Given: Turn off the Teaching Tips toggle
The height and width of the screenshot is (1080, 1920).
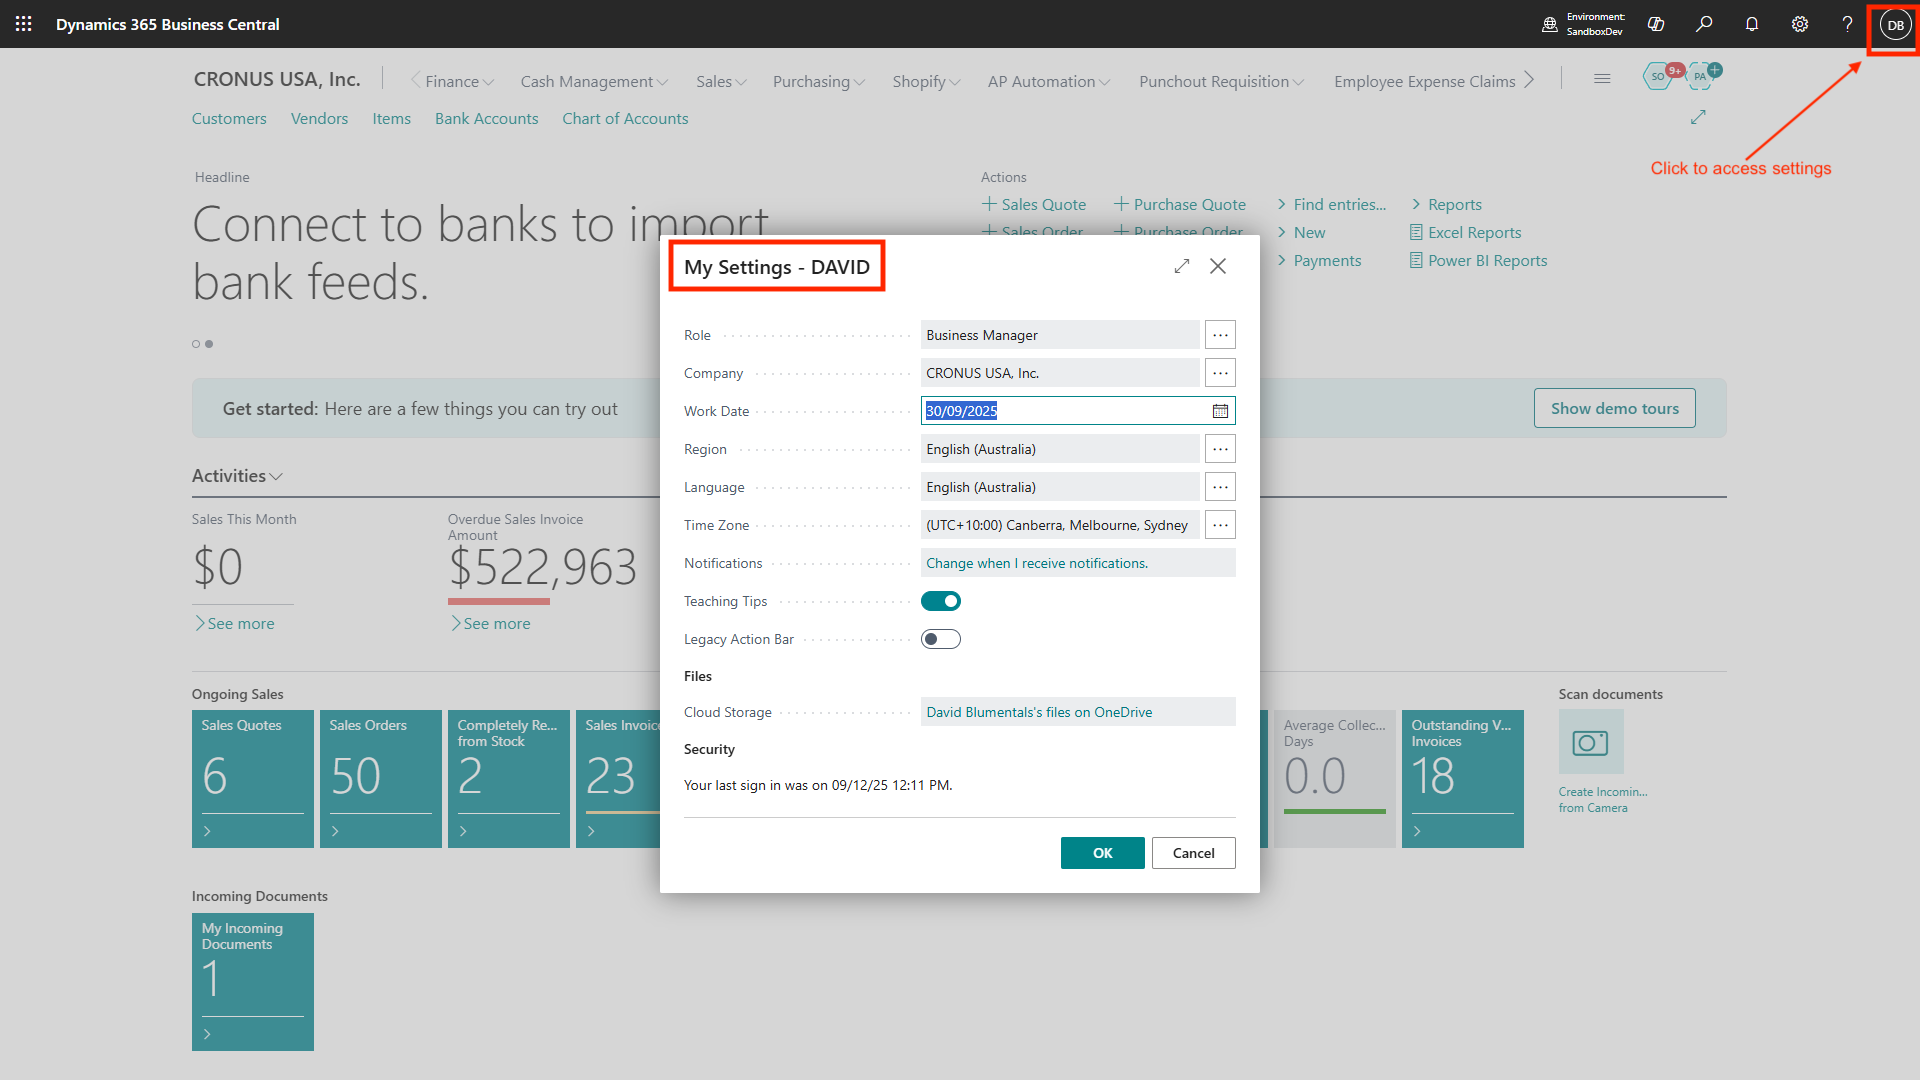Looking at the screenshot, I should (940, 601).
